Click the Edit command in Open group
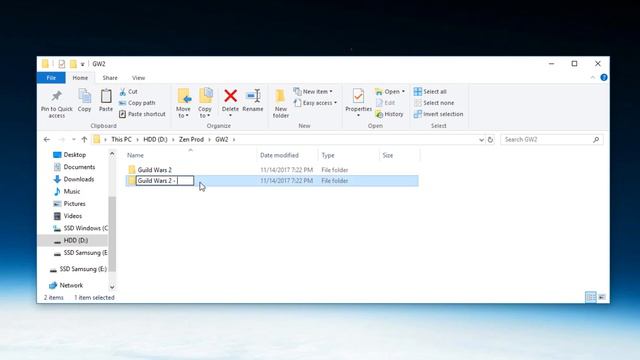640x360 pixels. (385, 103)
